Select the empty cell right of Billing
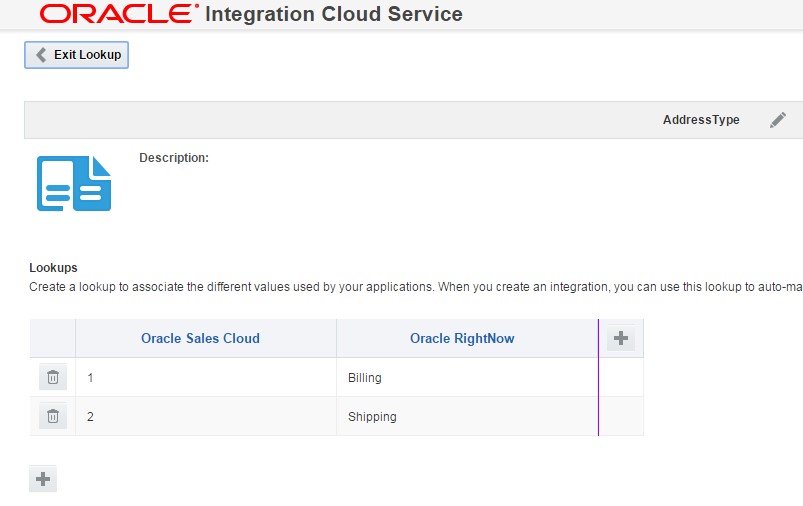Image resolution: width=803 pixels, height=506 pixels. (x=621, y=378)
